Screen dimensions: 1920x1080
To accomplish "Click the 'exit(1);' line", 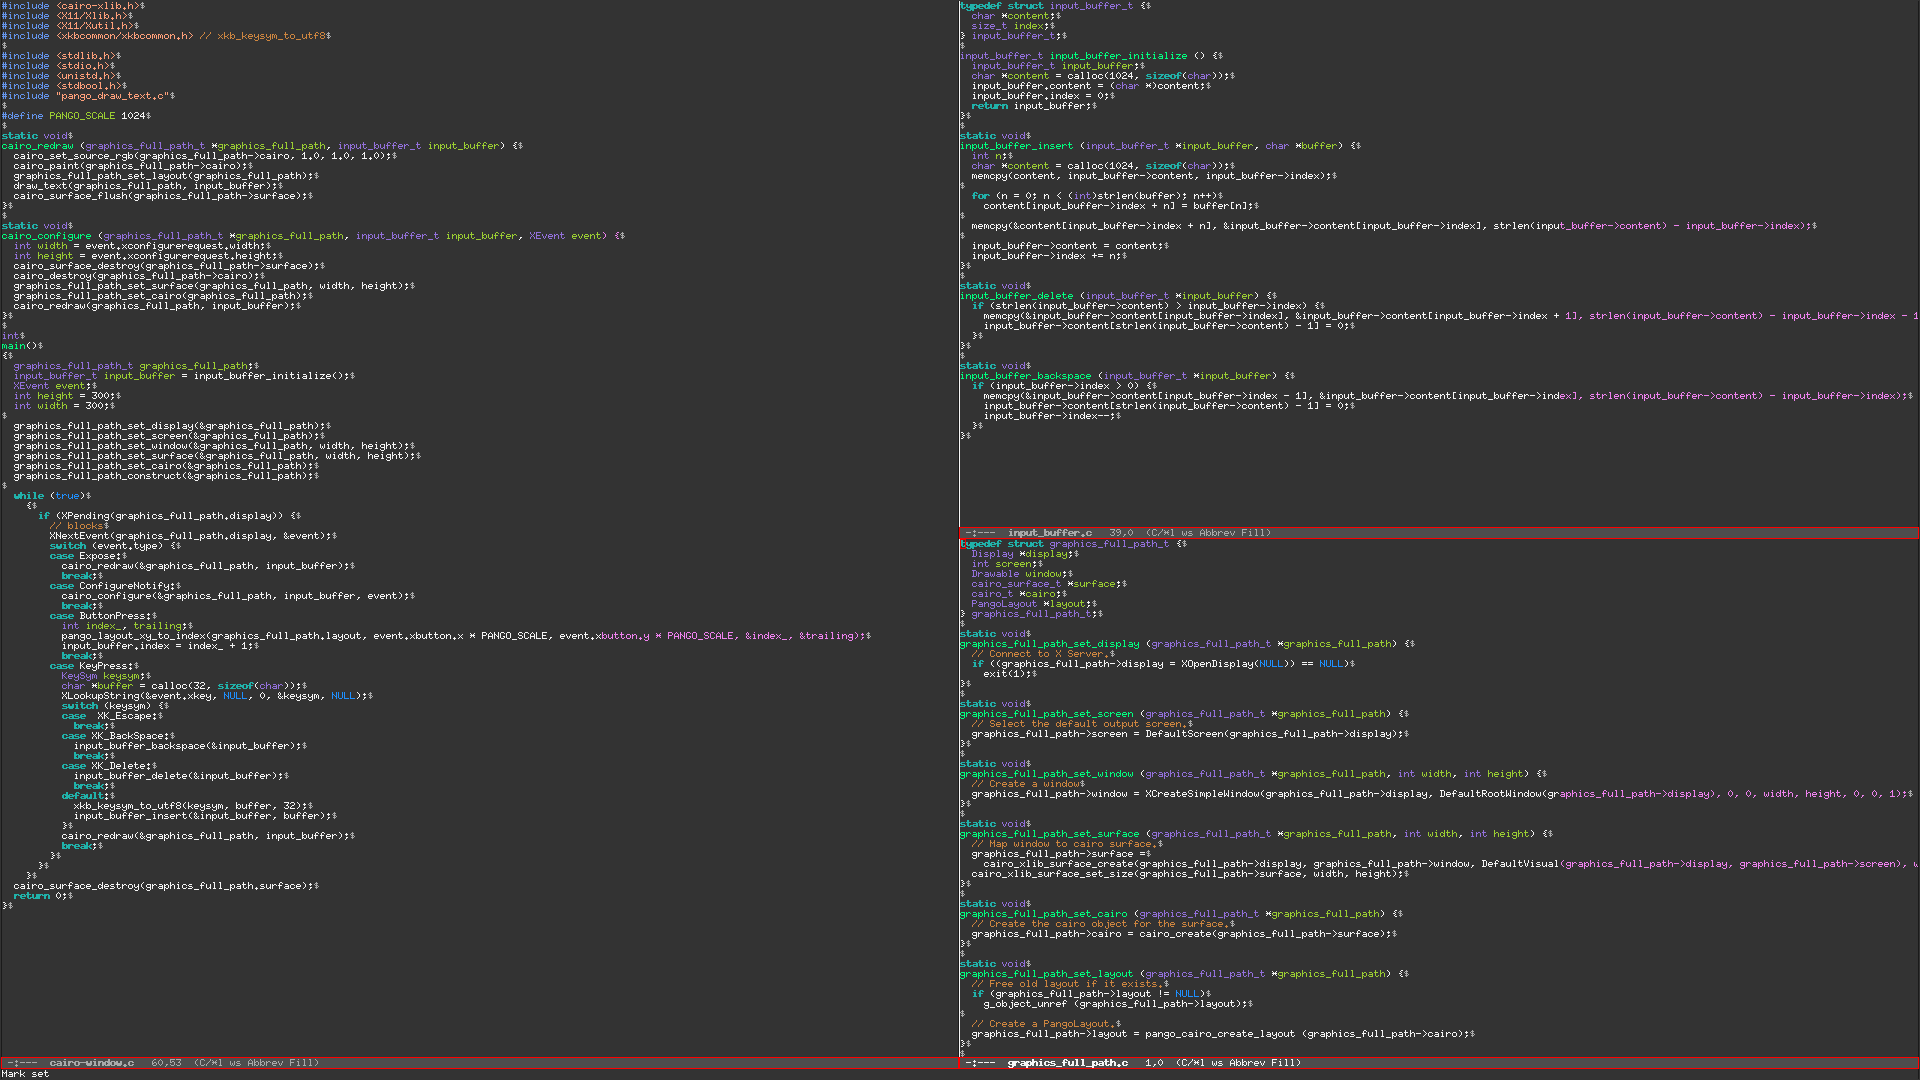I will (x=1010, y=674).
